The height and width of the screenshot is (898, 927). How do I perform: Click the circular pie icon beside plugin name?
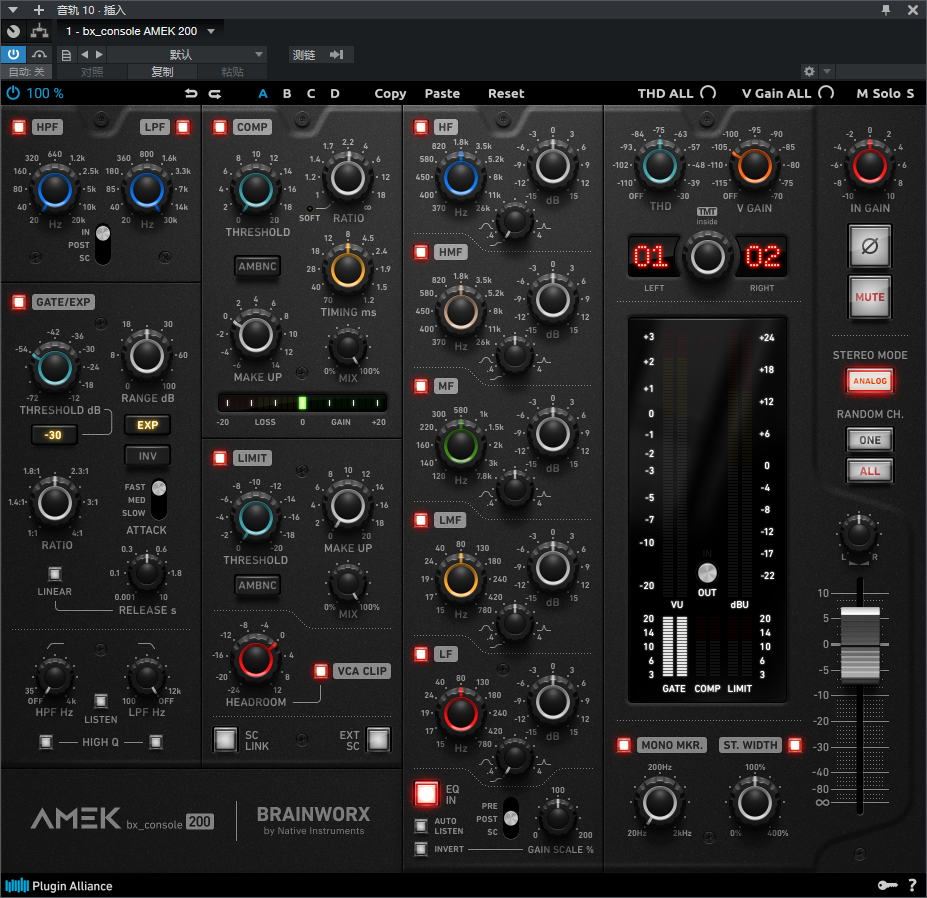[13, 31]
